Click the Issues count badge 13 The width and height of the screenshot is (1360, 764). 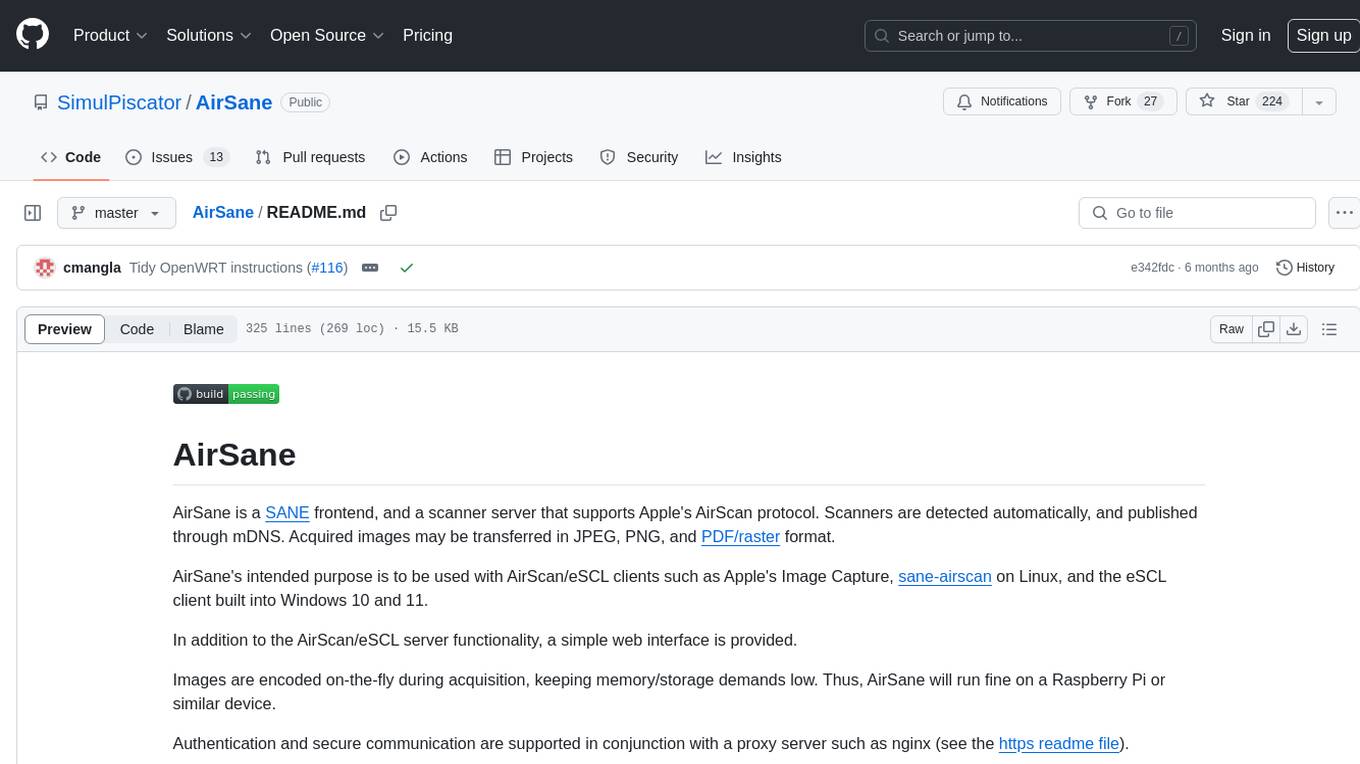tap(216, 157)
